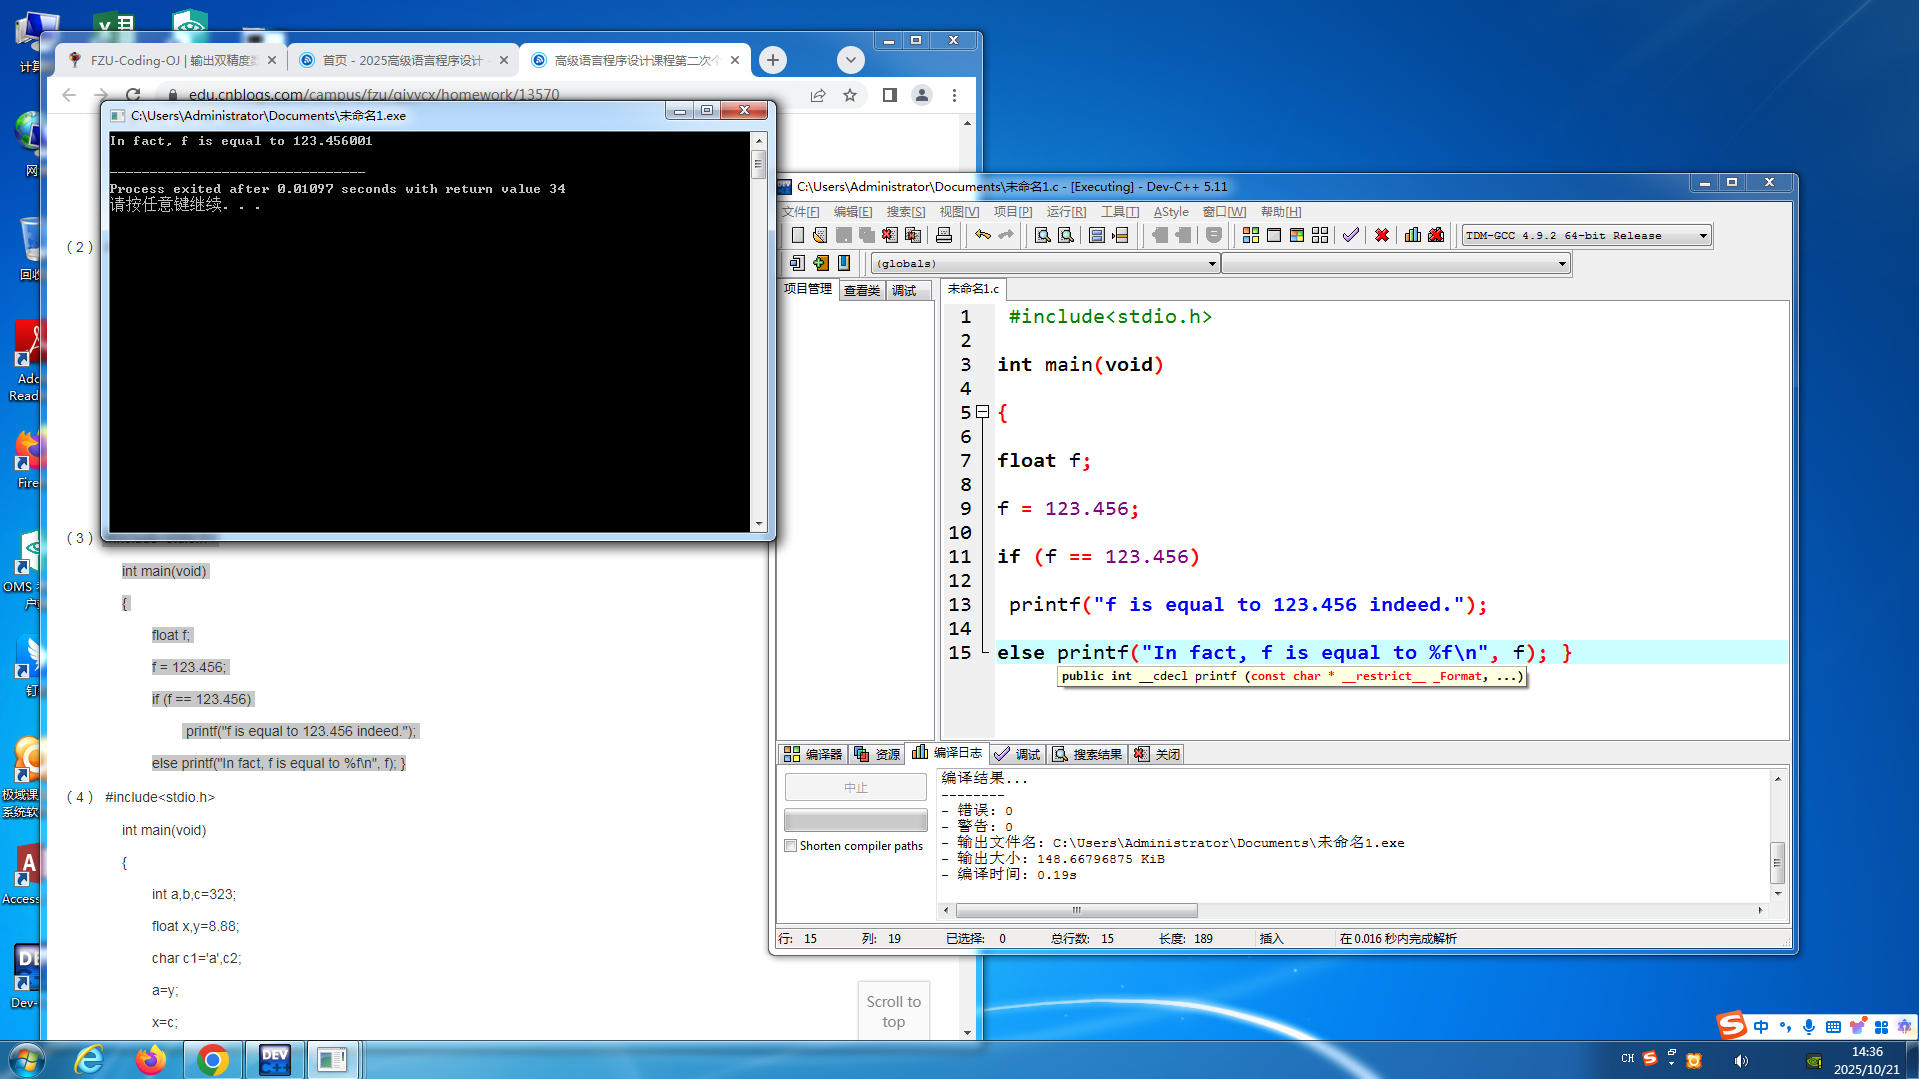This screenshot has width=1919, height=1079.
Task: Click the horizontal scrollbar in compile log
Action: tap(1076, 910)
